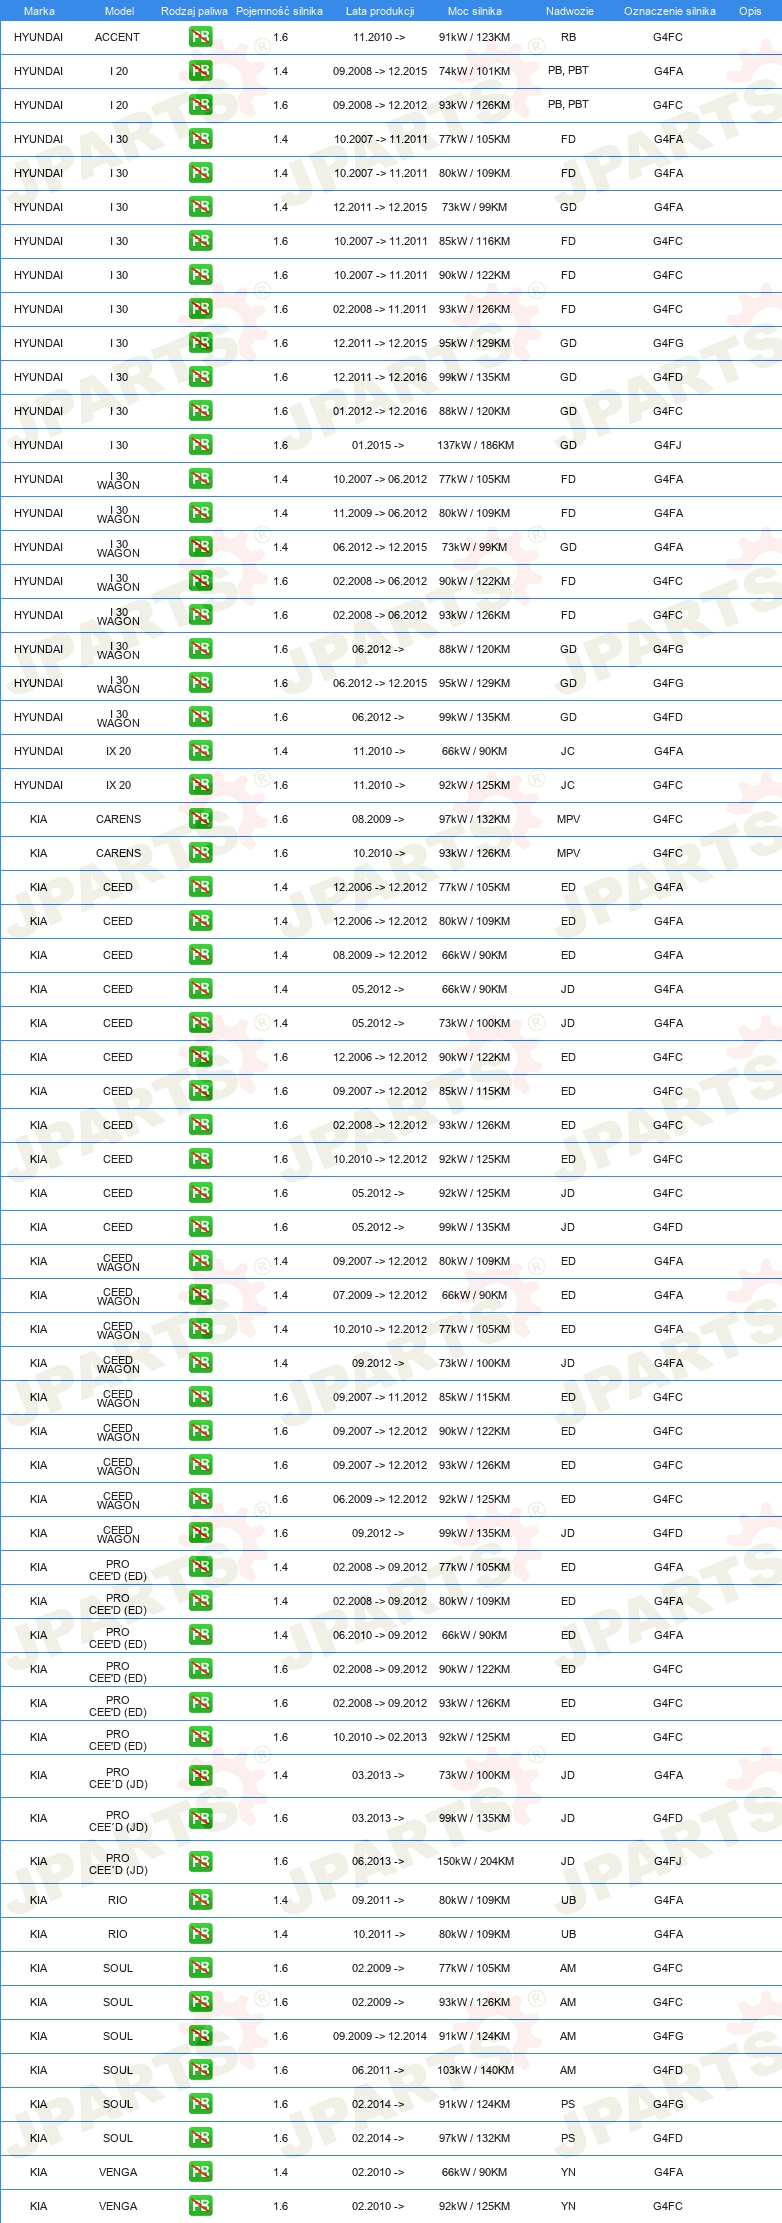Select the 01.2015 -> production date cell
The height and width of the screenshot is (2223, 782).
[378, 445]
